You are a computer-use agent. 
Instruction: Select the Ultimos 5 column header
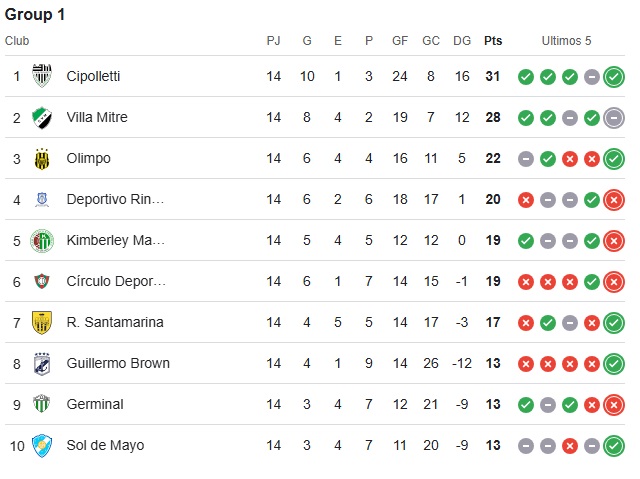[566, 41]
